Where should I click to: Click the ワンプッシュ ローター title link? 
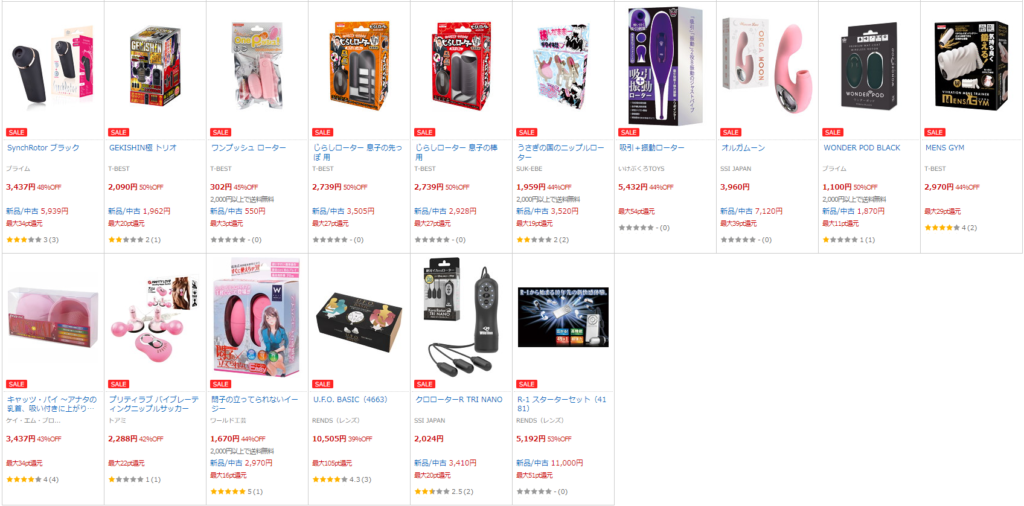[248, 148]
